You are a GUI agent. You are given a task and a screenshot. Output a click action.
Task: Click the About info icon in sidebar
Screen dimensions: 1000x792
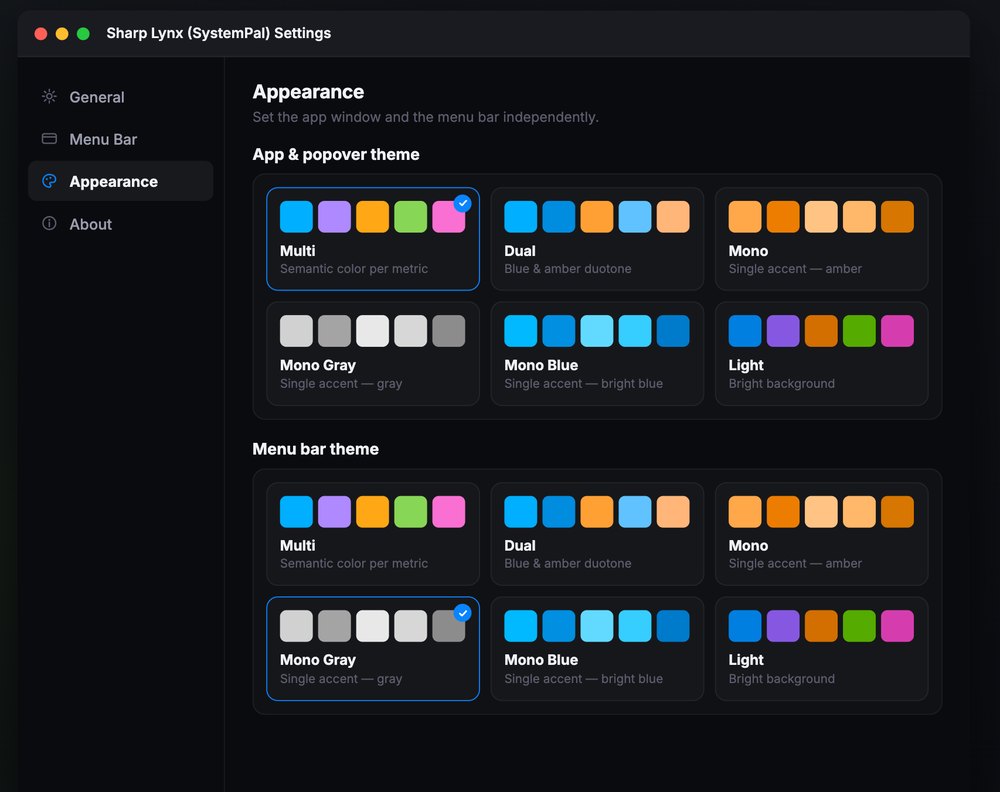coord(49,223)
